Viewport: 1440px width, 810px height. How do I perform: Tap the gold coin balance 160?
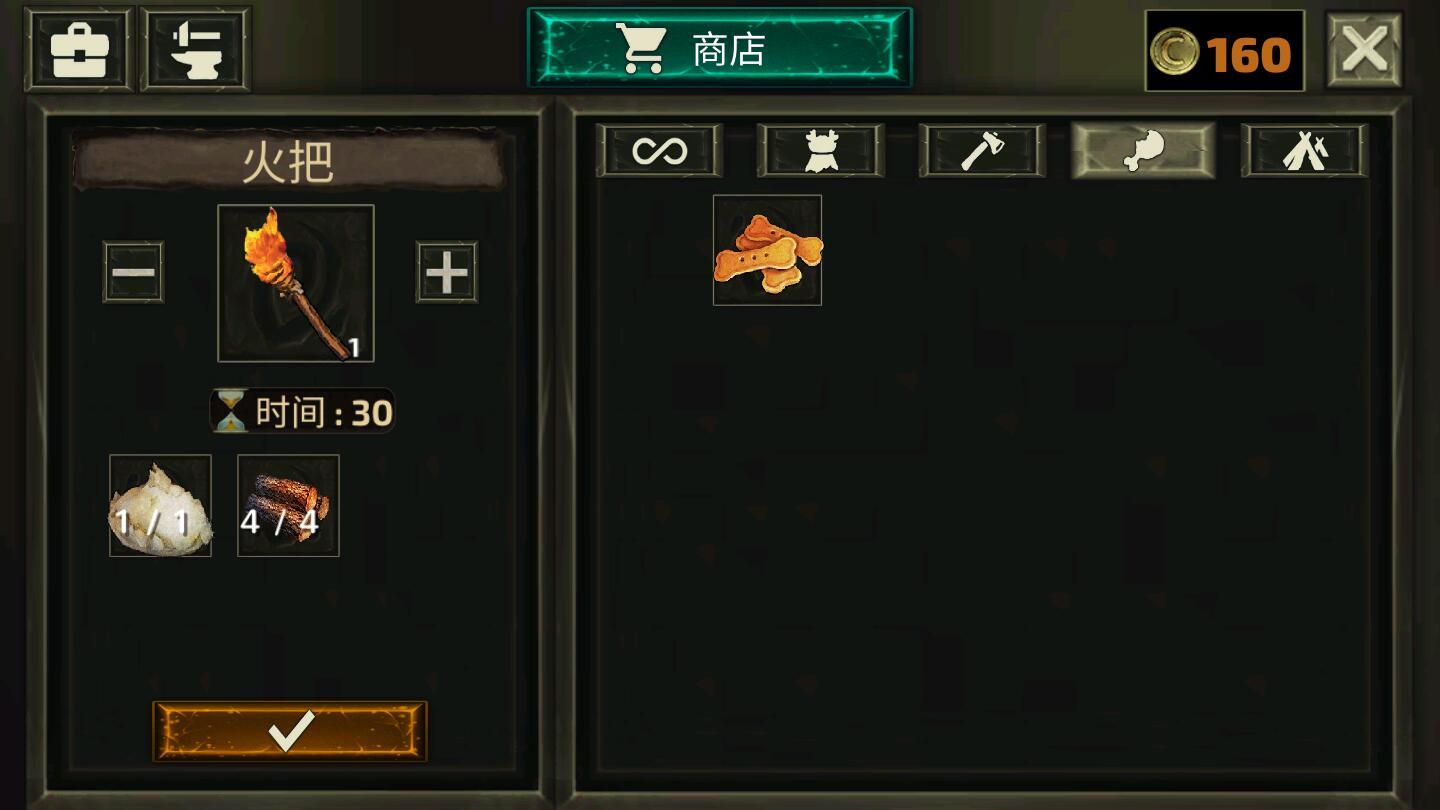coord(1224,52)
